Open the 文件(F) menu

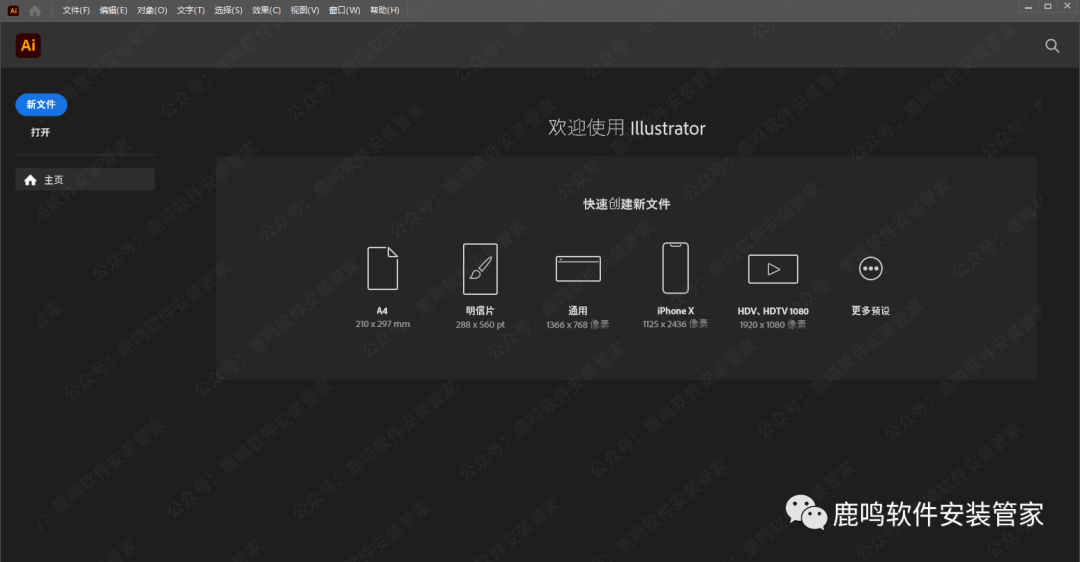pyautogui.click(x=76, y=10)
